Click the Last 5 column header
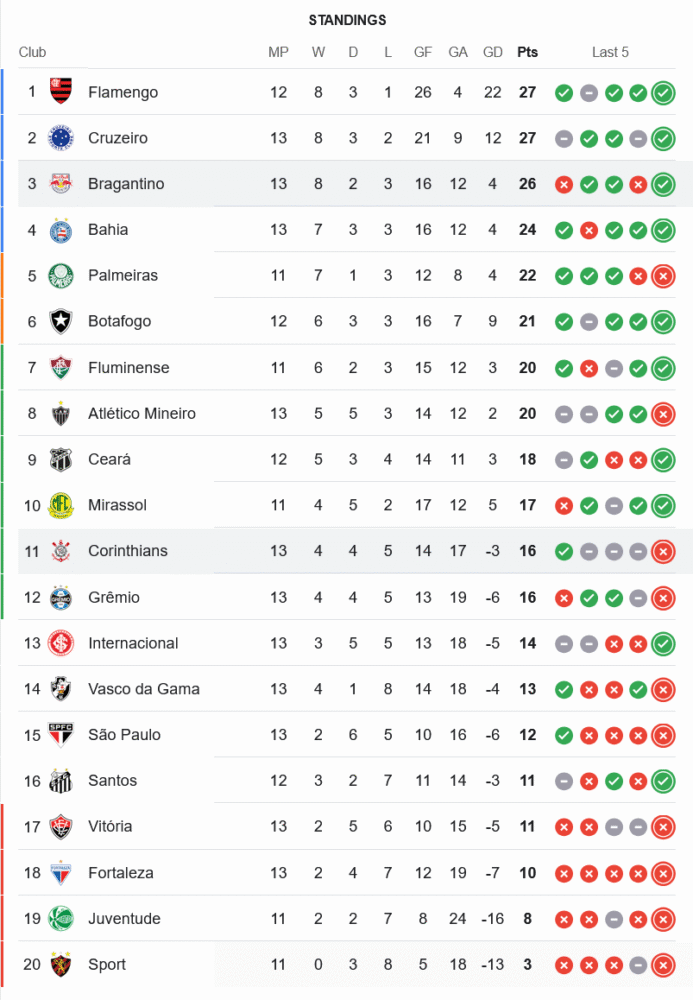 click(x=610, y=52)
